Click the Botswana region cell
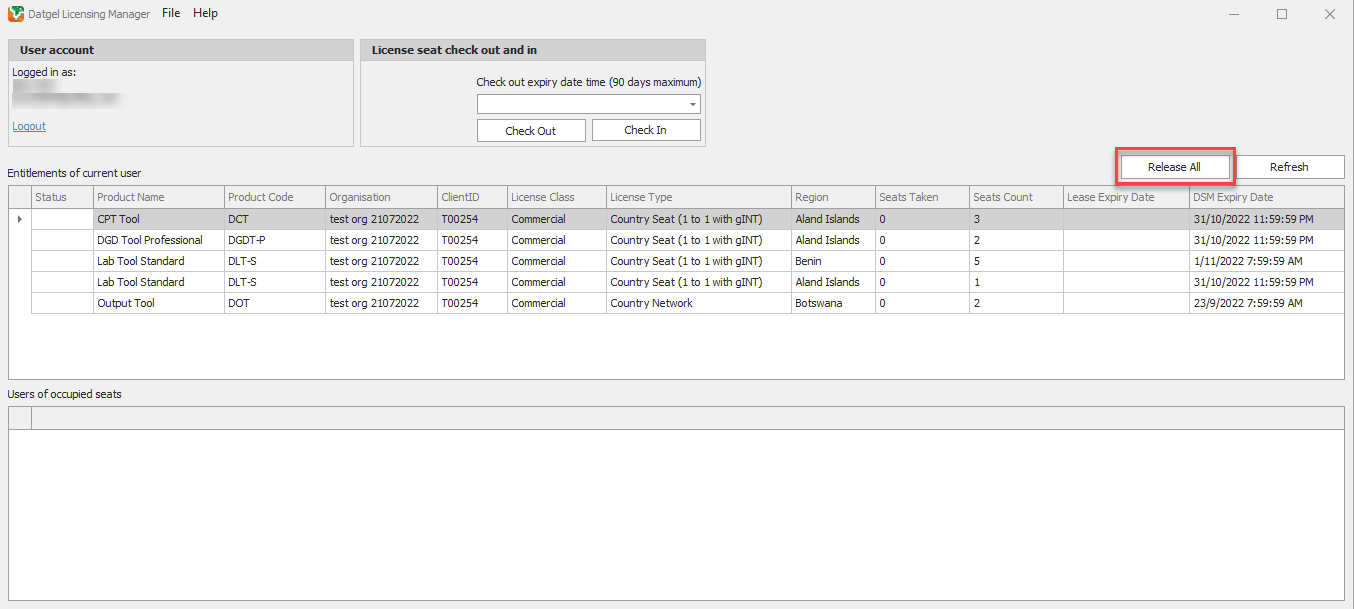 (x=833, y=303)
